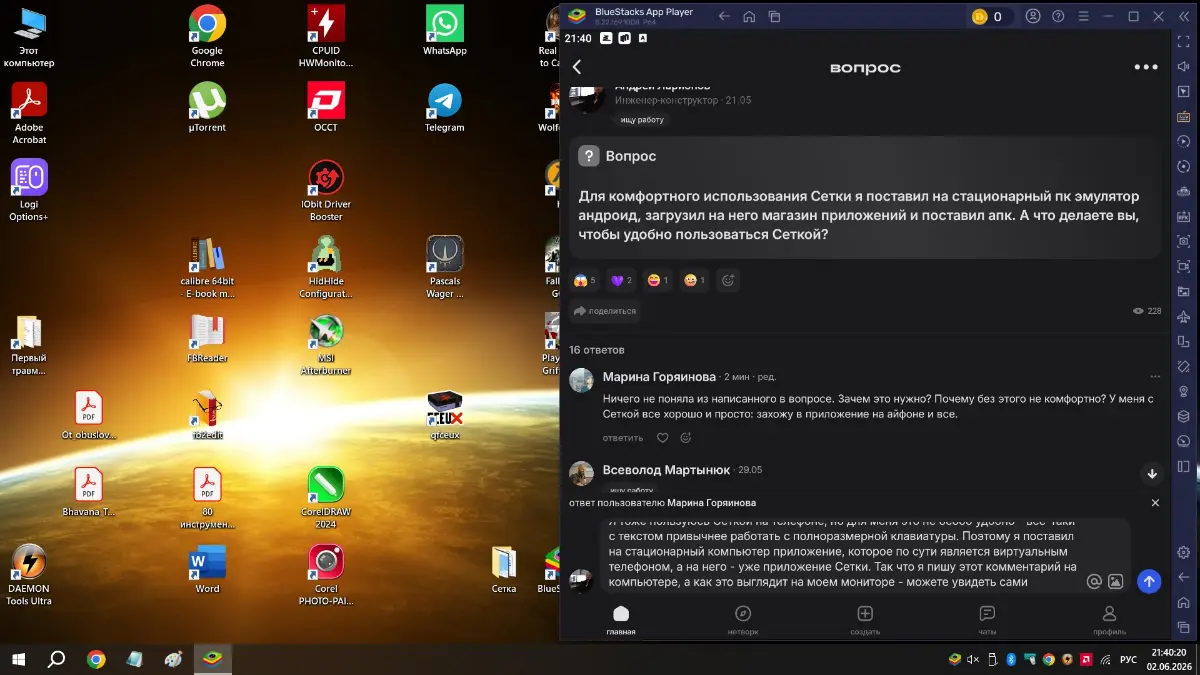This screenshot has height=675, width=1200.
Task: Jump down with the round arrow button
Action: (x=1151, y=474)
